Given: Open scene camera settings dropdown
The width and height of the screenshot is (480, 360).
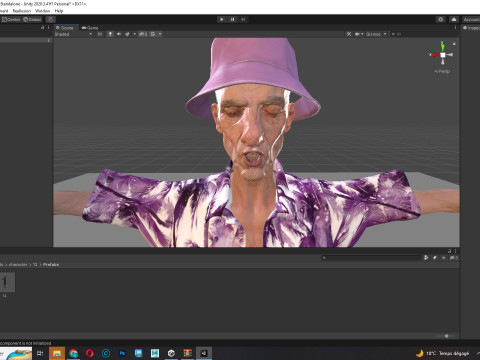Looking at the screenshot, I should click(x=359, y=34).
